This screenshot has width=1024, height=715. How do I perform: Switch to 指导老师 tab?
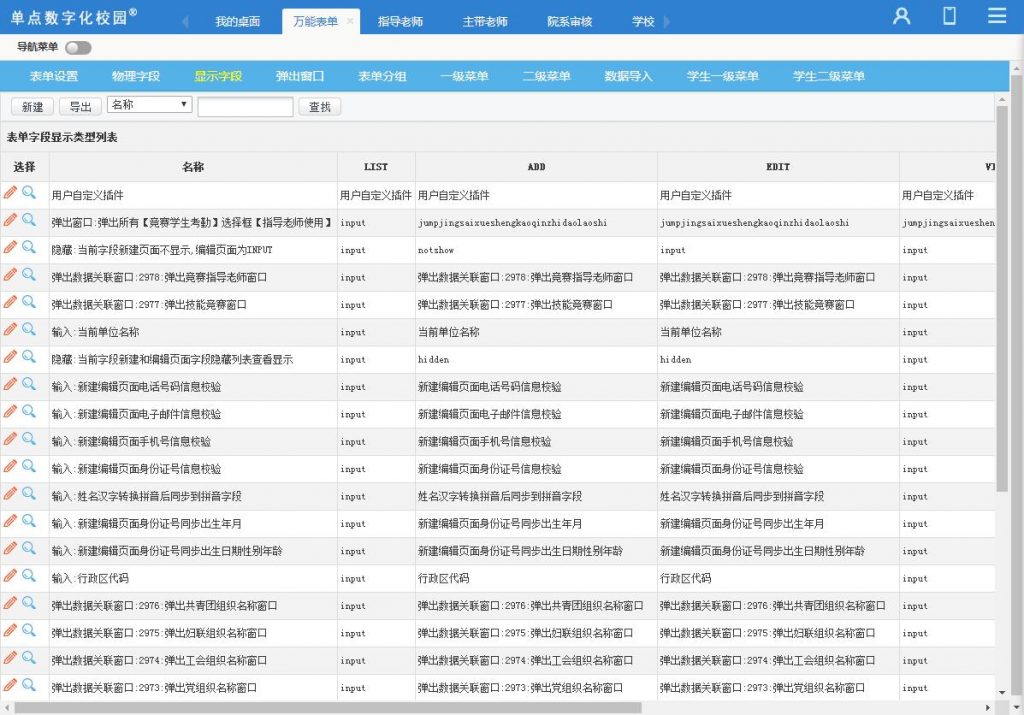coord(400,22)
